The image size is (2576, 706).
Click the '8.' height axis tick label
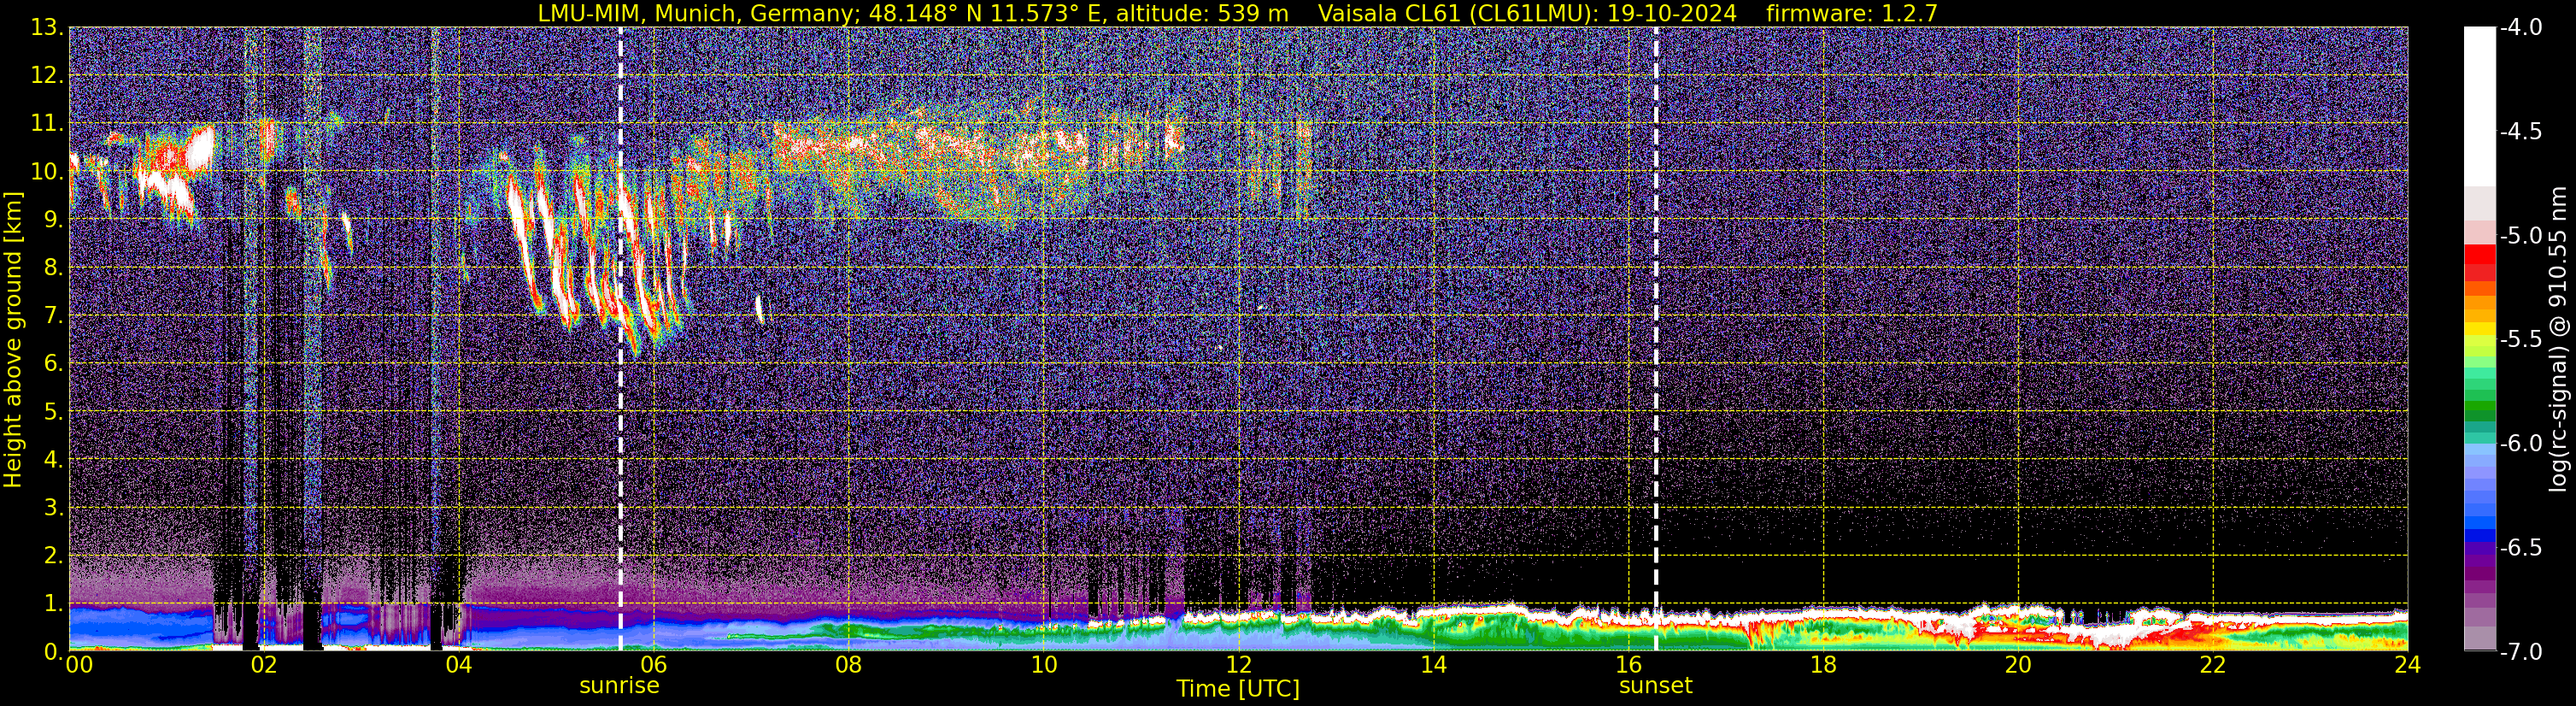53,268
